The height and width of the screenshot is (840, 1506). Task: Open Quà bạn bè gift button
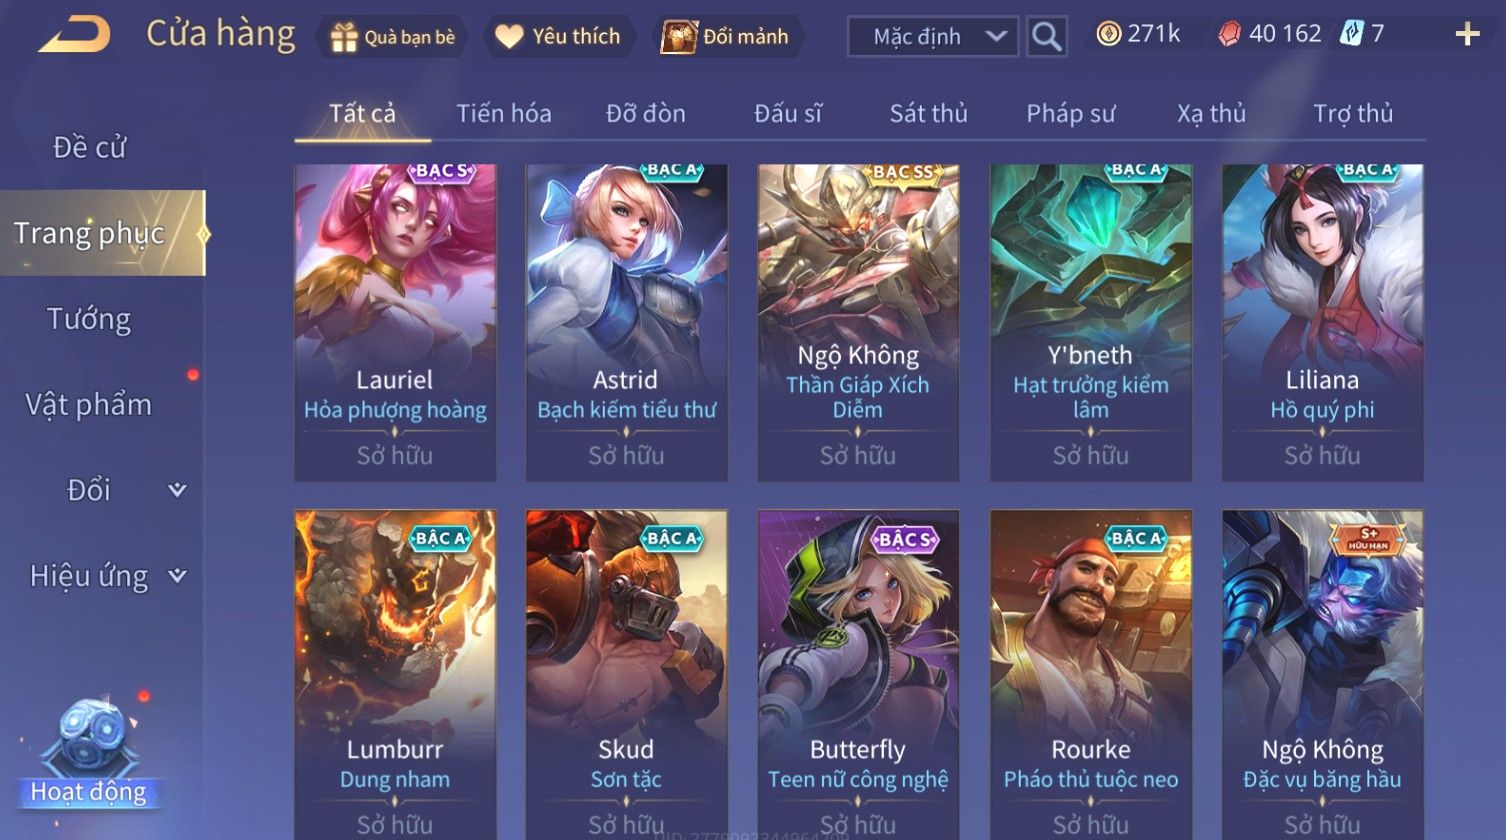point(392,37)
